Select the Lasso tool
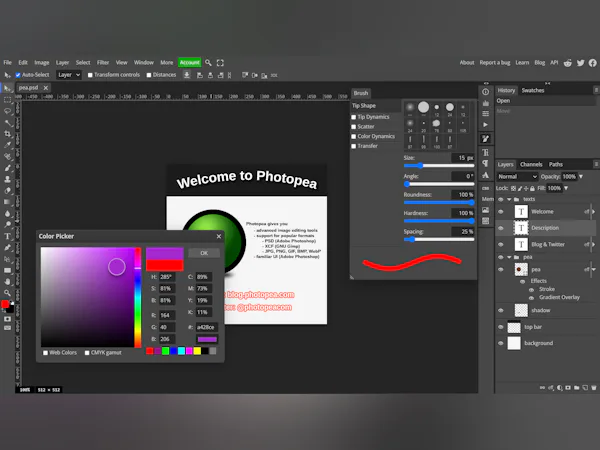The width and height of the screenshot is (600, 450). pos(7,111)
